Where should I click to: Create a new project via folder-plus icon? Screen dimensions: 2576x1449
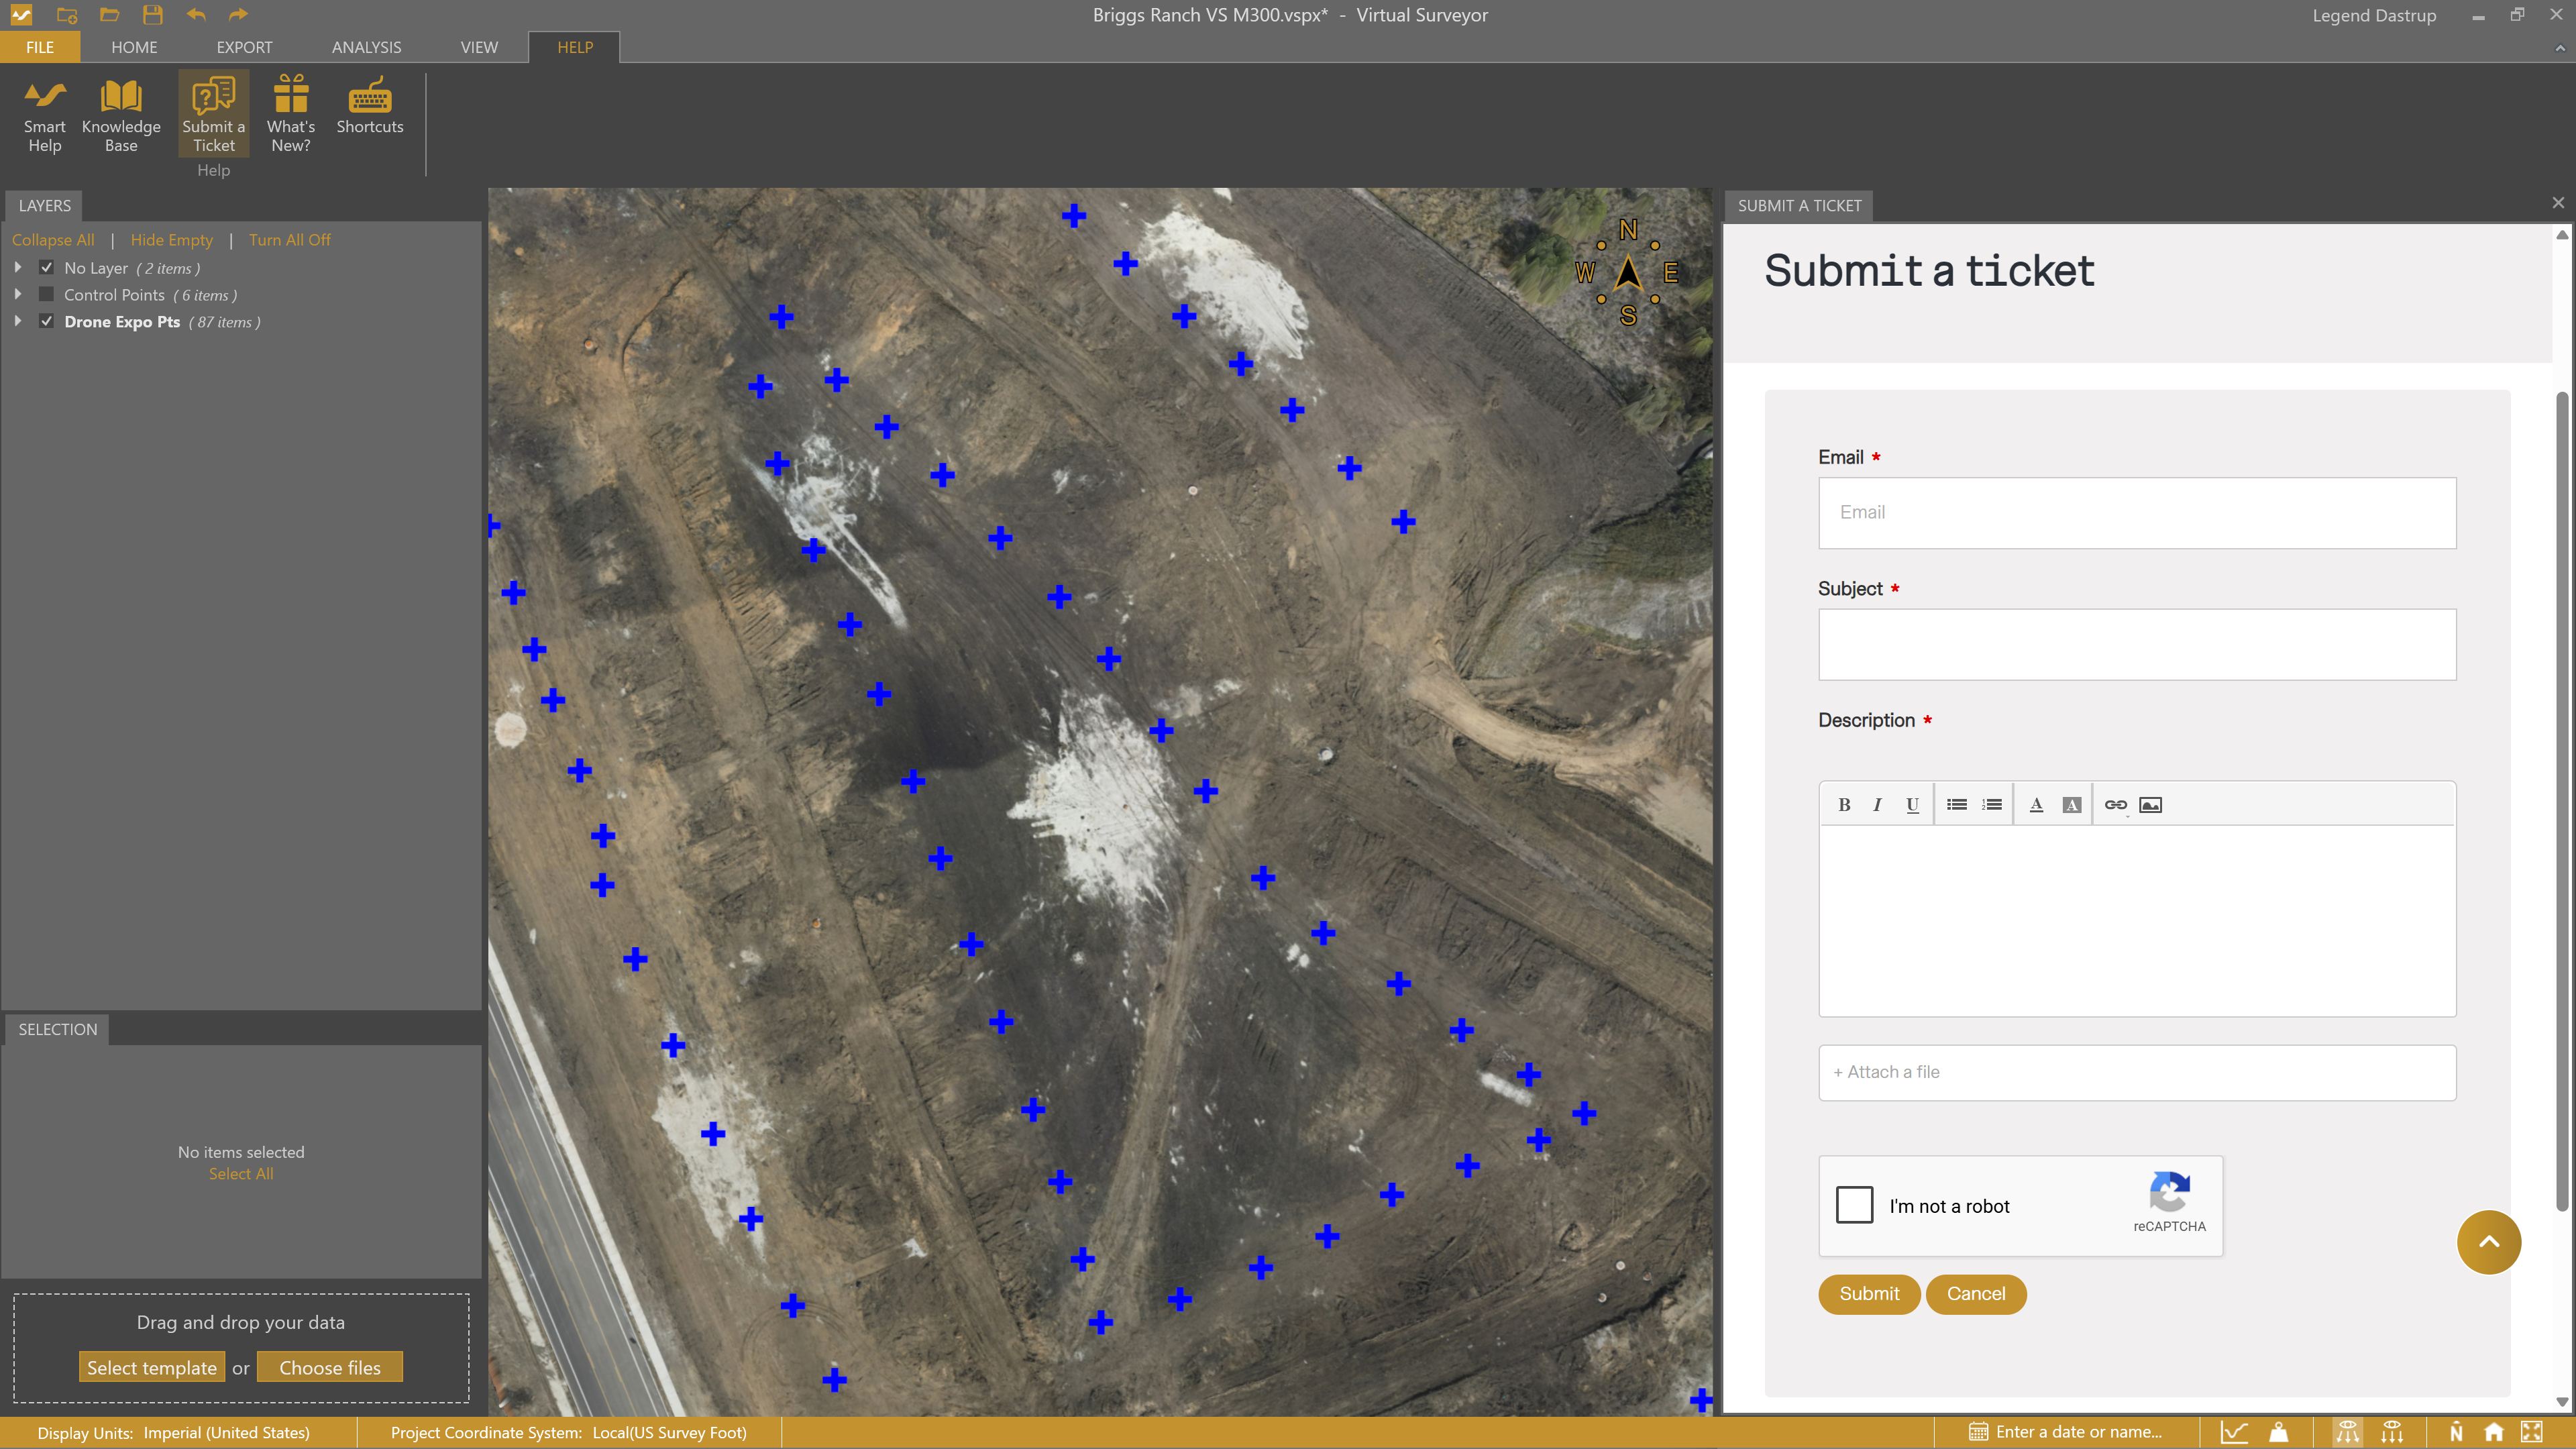coord(67,15)
